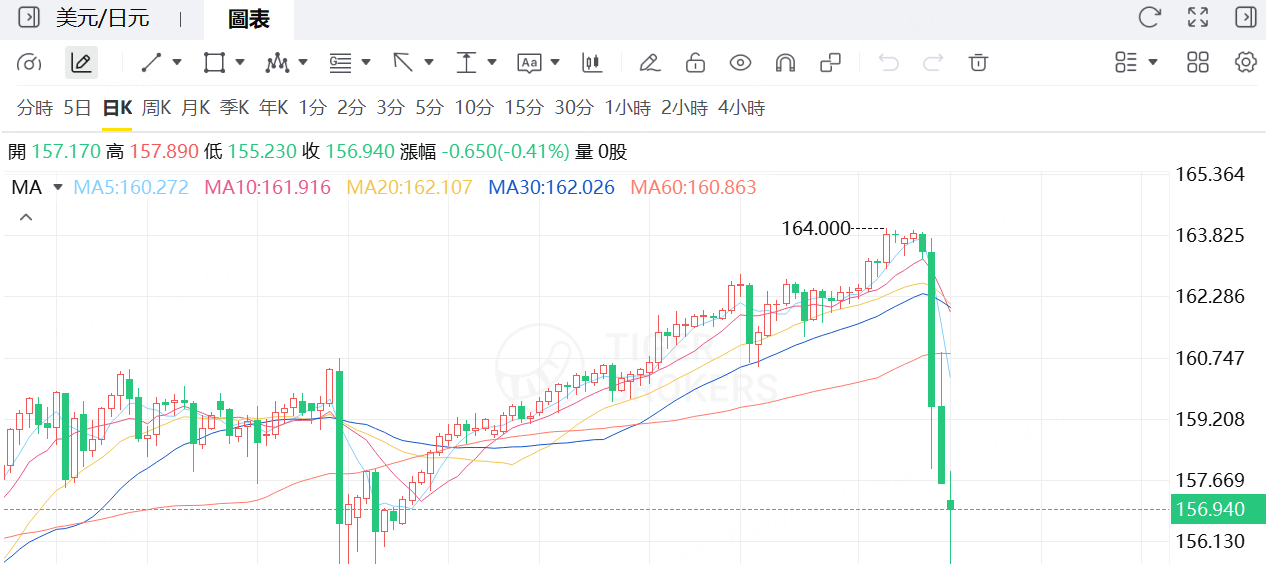Click the trash delete drawings icon
Viewport: 1266px width, 564px height.
(x=978, y=63)
